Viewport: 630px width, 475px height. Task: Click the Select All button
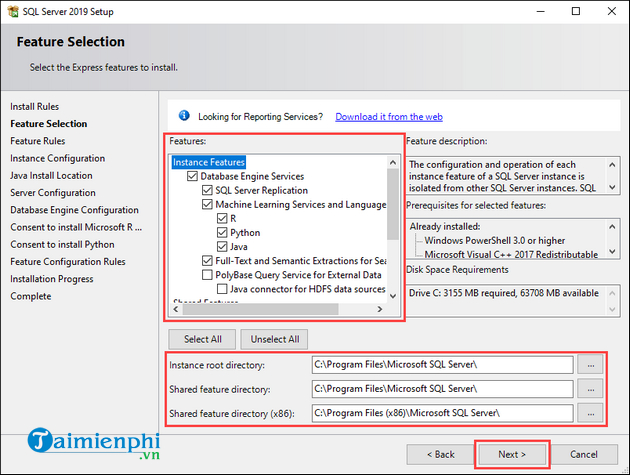point(202,339)
